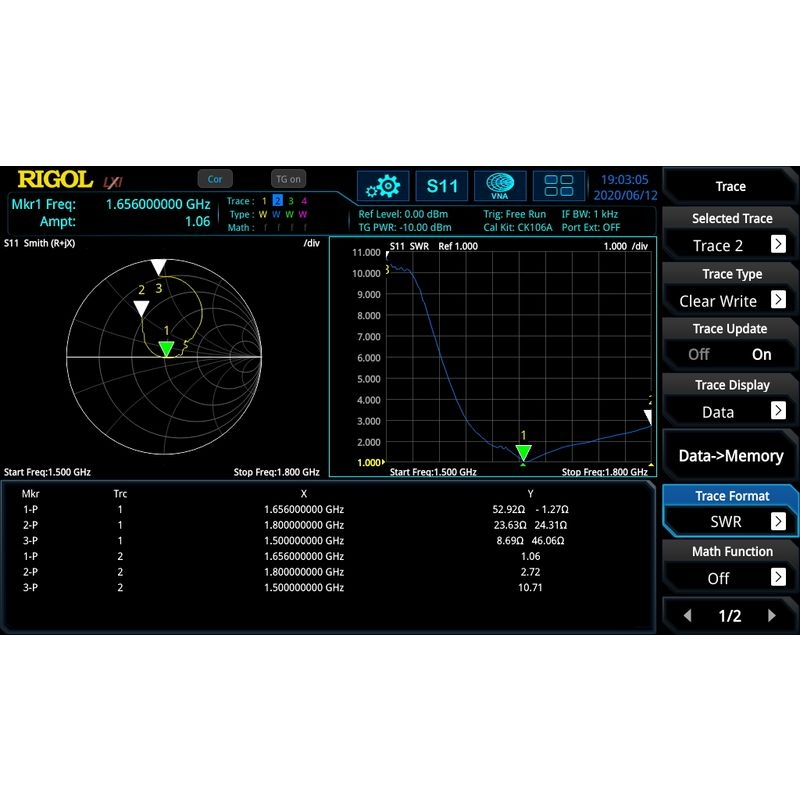Click the TG on indicator
Image resolution: width=800 pixels, height=800 pixels.
click(x=288, y=179)
